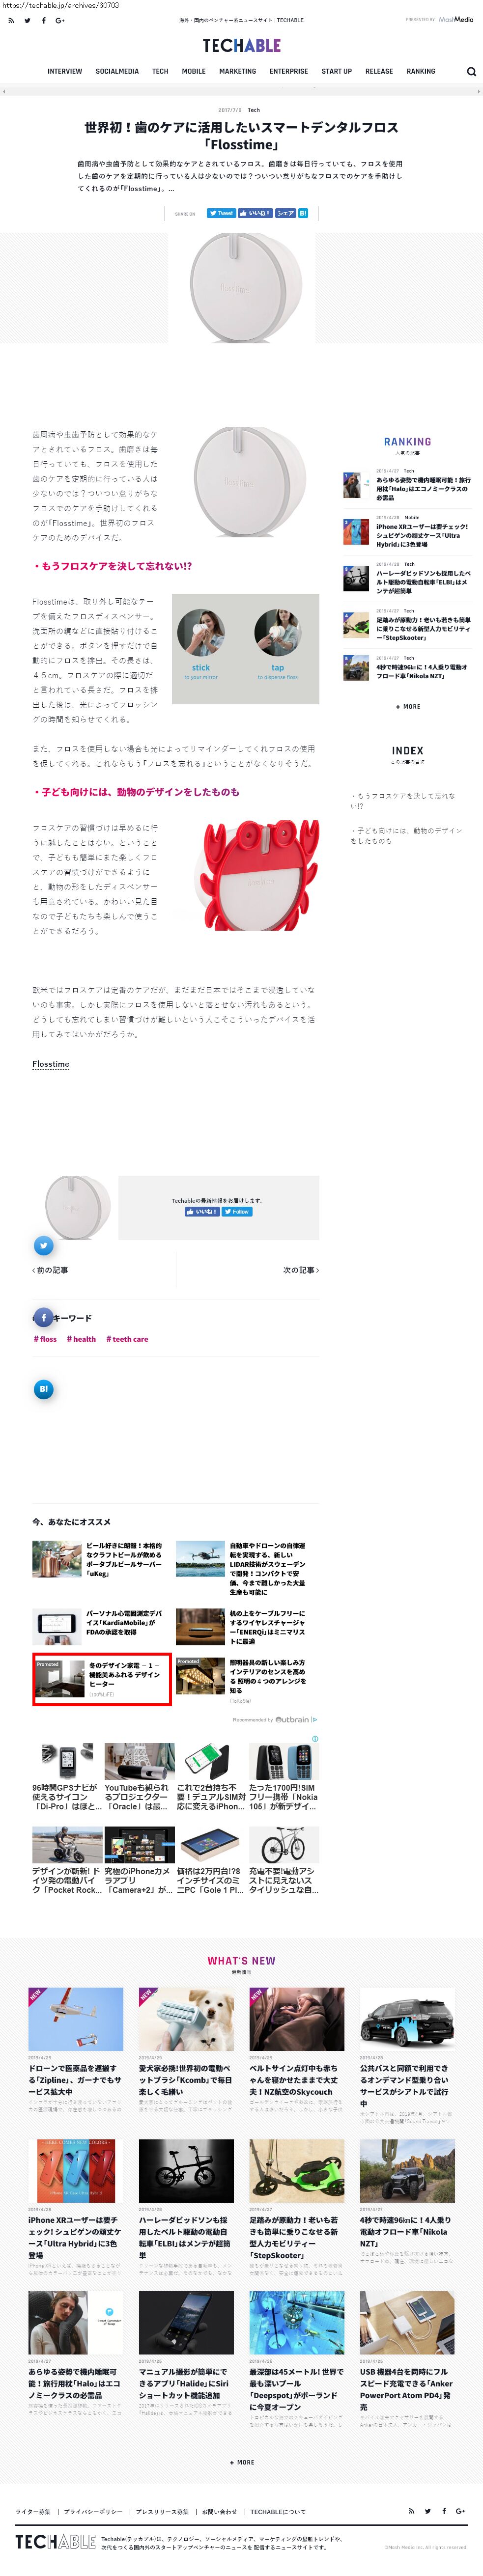
Task: Click the RSS feed icon in header
Action: click(11, 20)
